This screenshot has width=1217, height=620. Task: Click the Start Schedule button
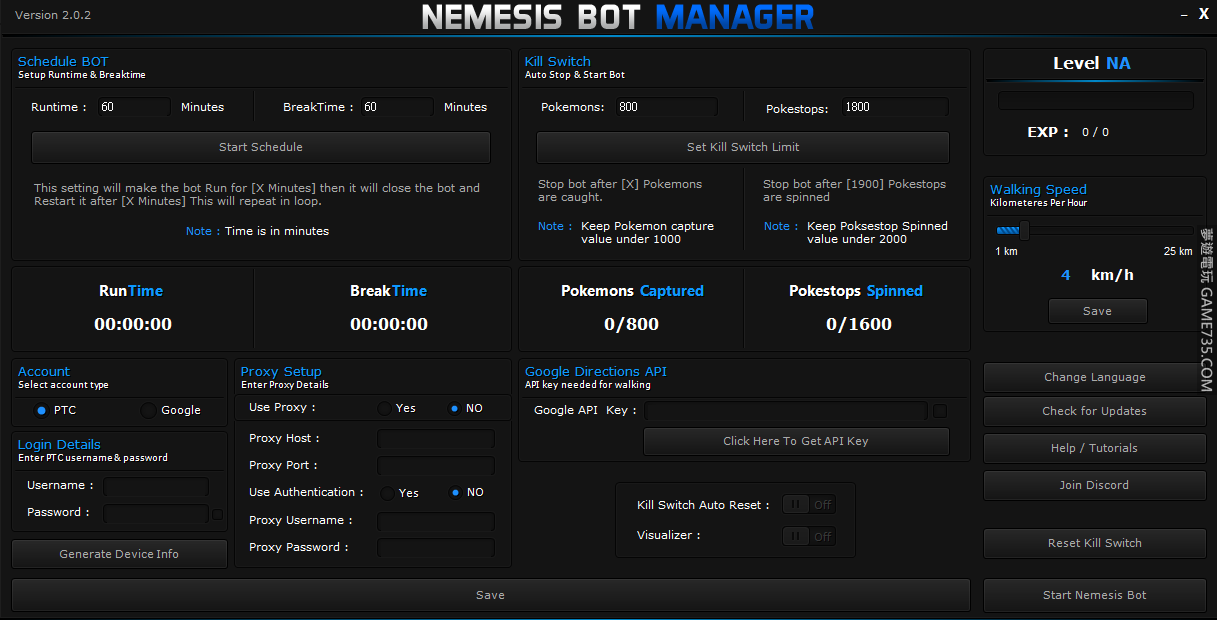(260, 147)
